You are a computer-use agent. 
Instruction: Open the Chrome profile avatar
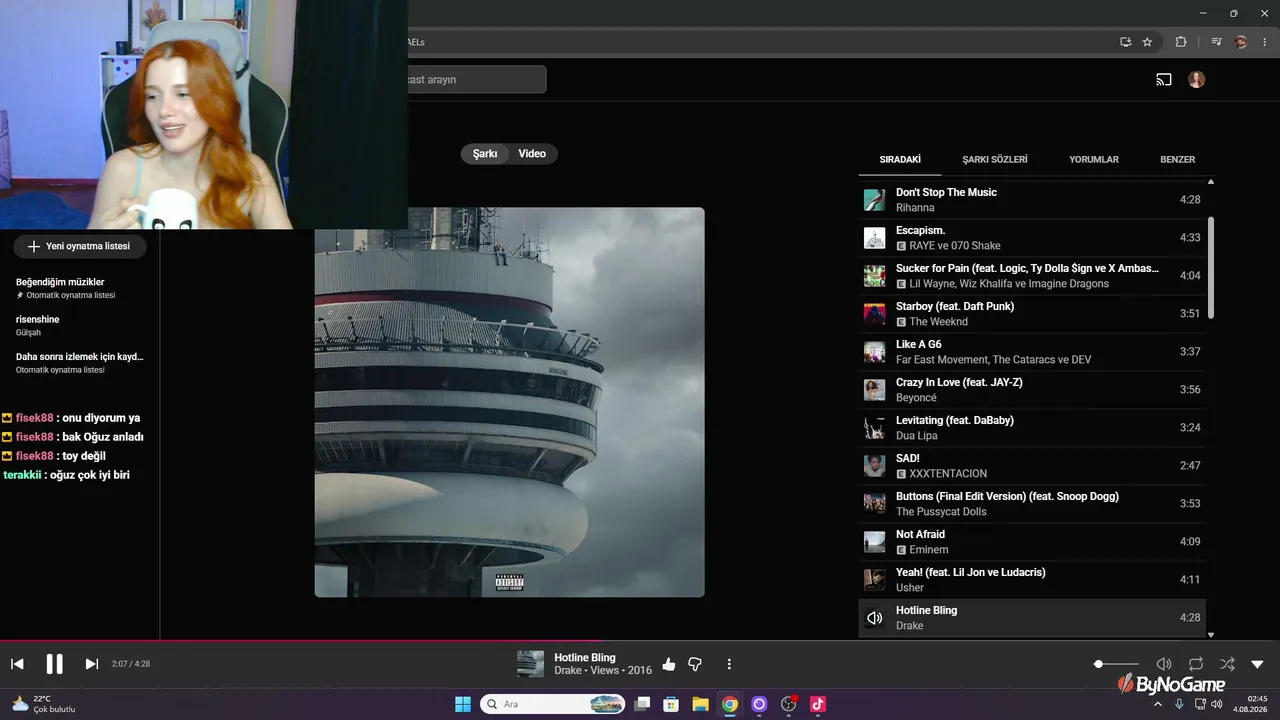1241,42
